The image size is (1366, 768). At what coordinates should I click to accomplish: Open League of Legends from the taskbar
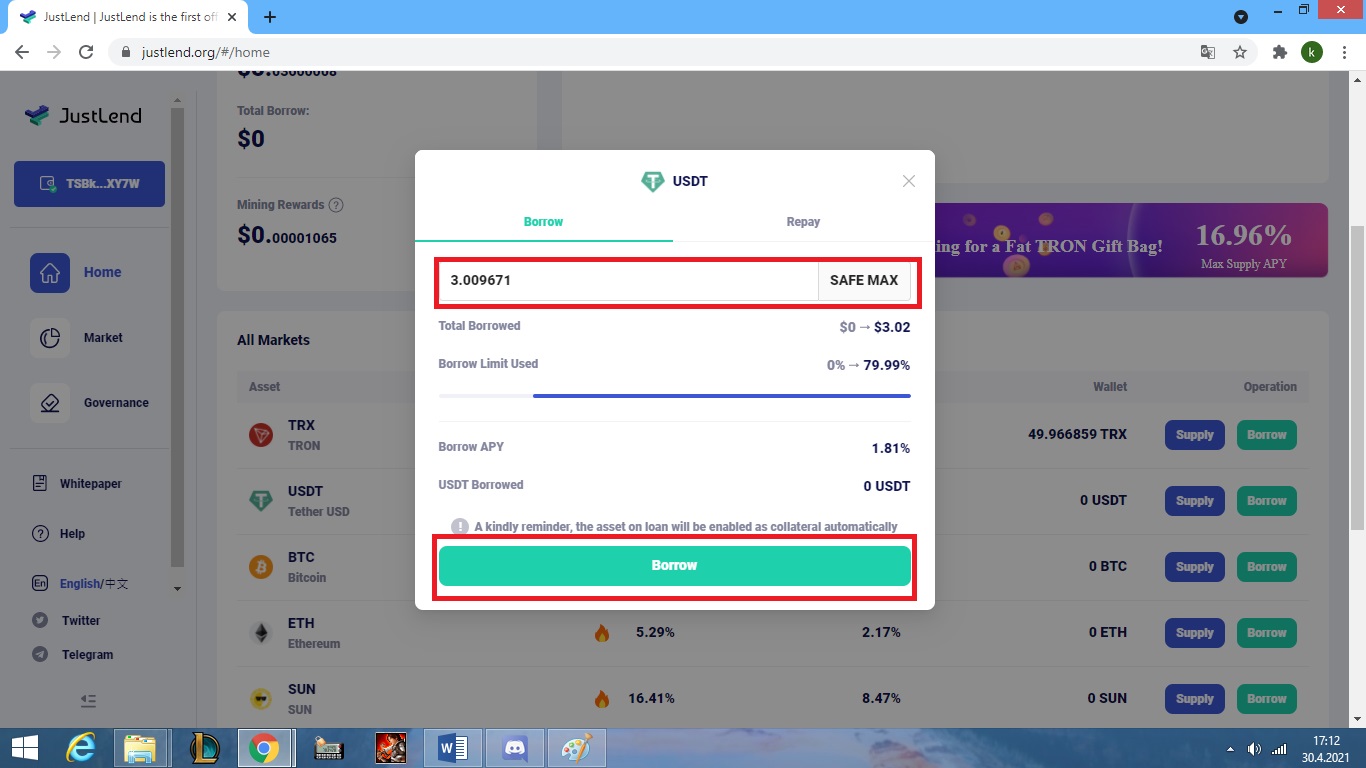tap(204, 748)
